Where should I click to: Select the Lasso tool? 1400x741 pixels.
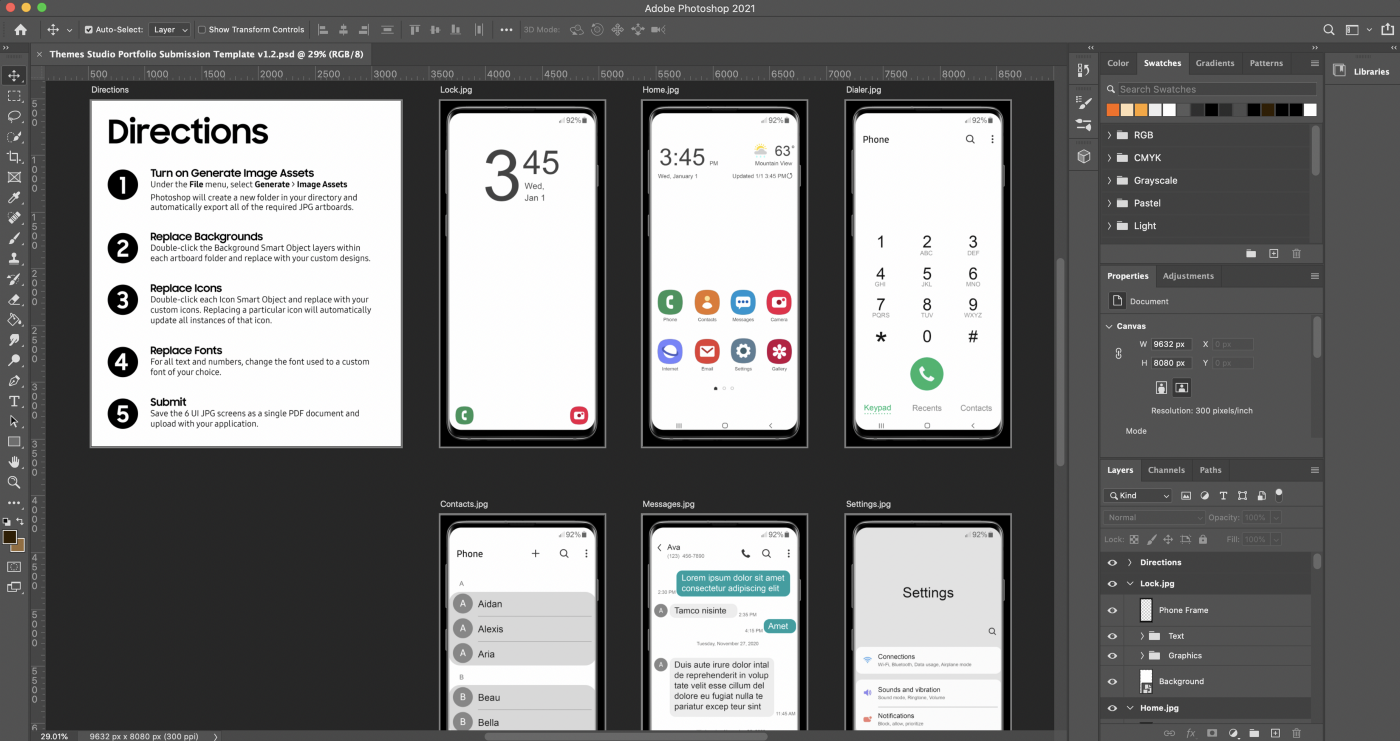pyautogui.click(x=14, y=116)
